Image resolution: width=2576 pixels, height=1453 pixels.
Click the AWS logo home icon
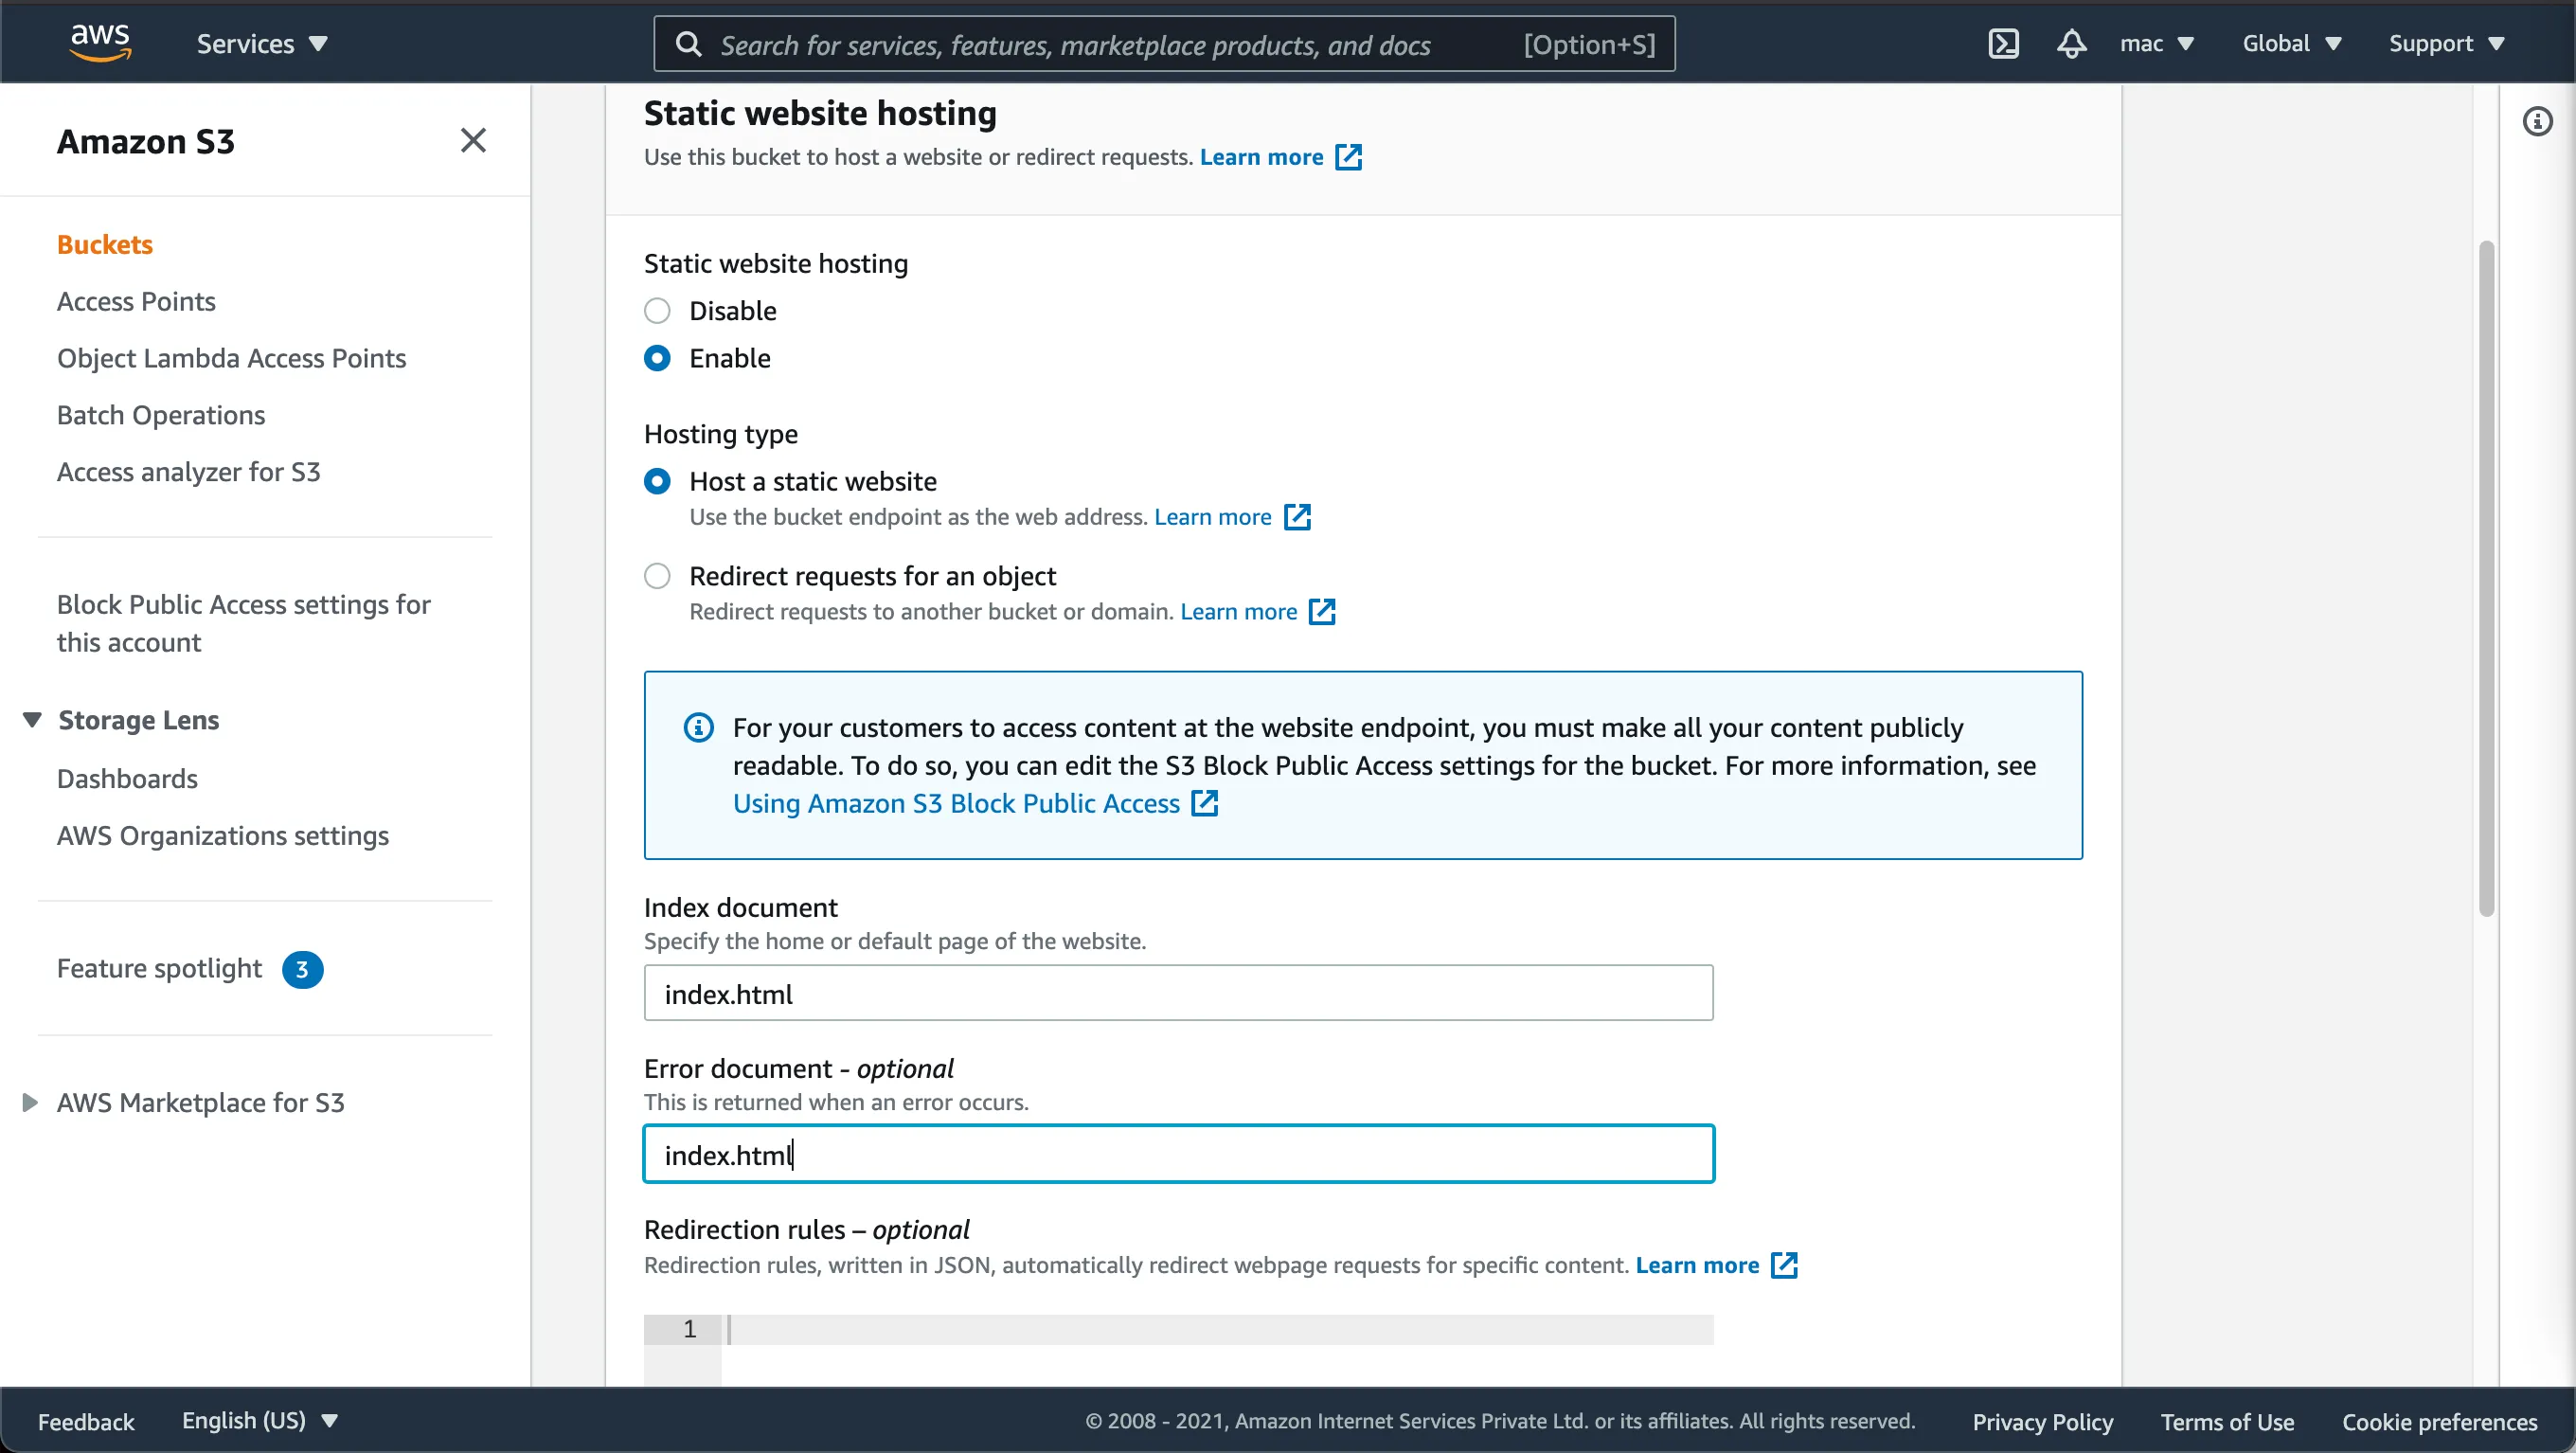tap(100, 43)
